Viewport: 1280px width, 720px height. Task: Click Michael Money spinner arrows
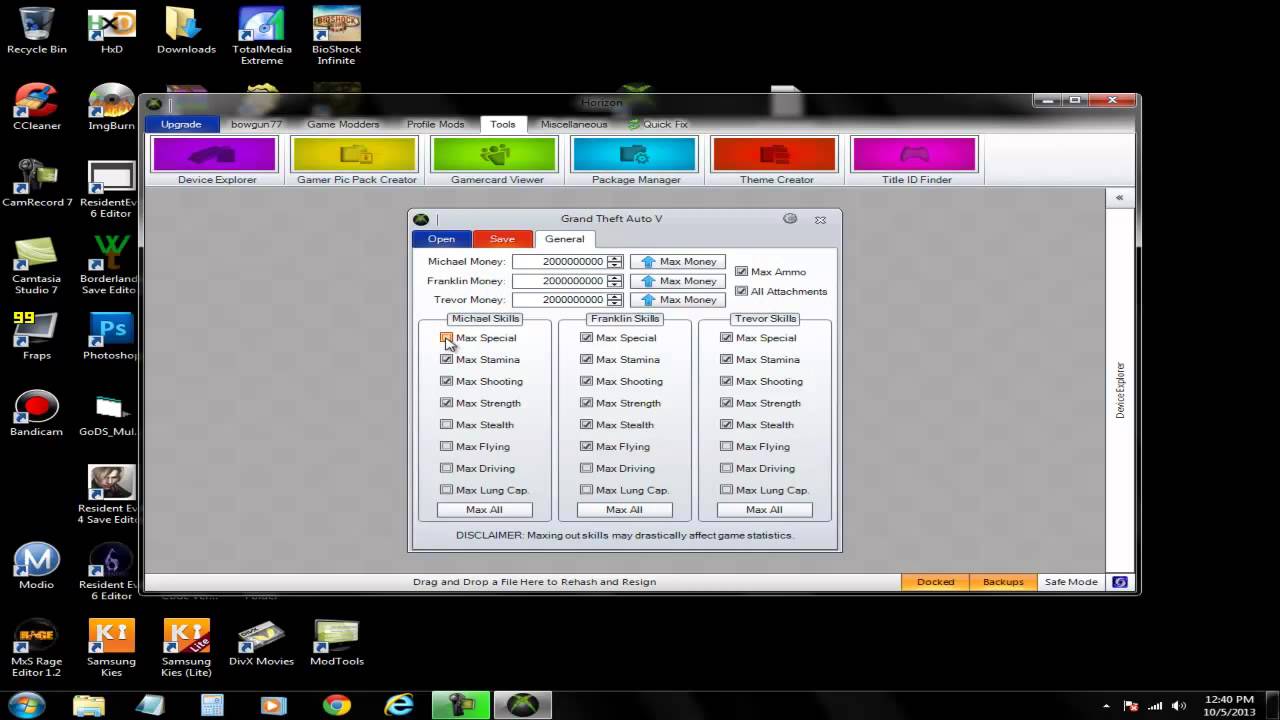tap(614, 262)
